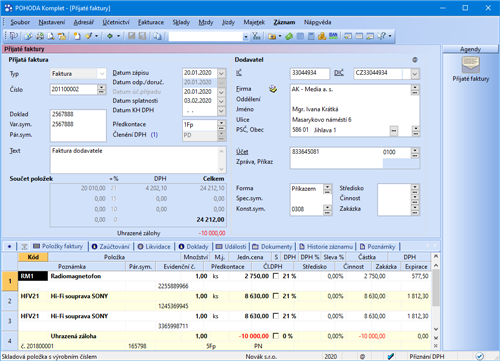
Task: Open the Fakturace menu
Action: (x=151, y=22)
